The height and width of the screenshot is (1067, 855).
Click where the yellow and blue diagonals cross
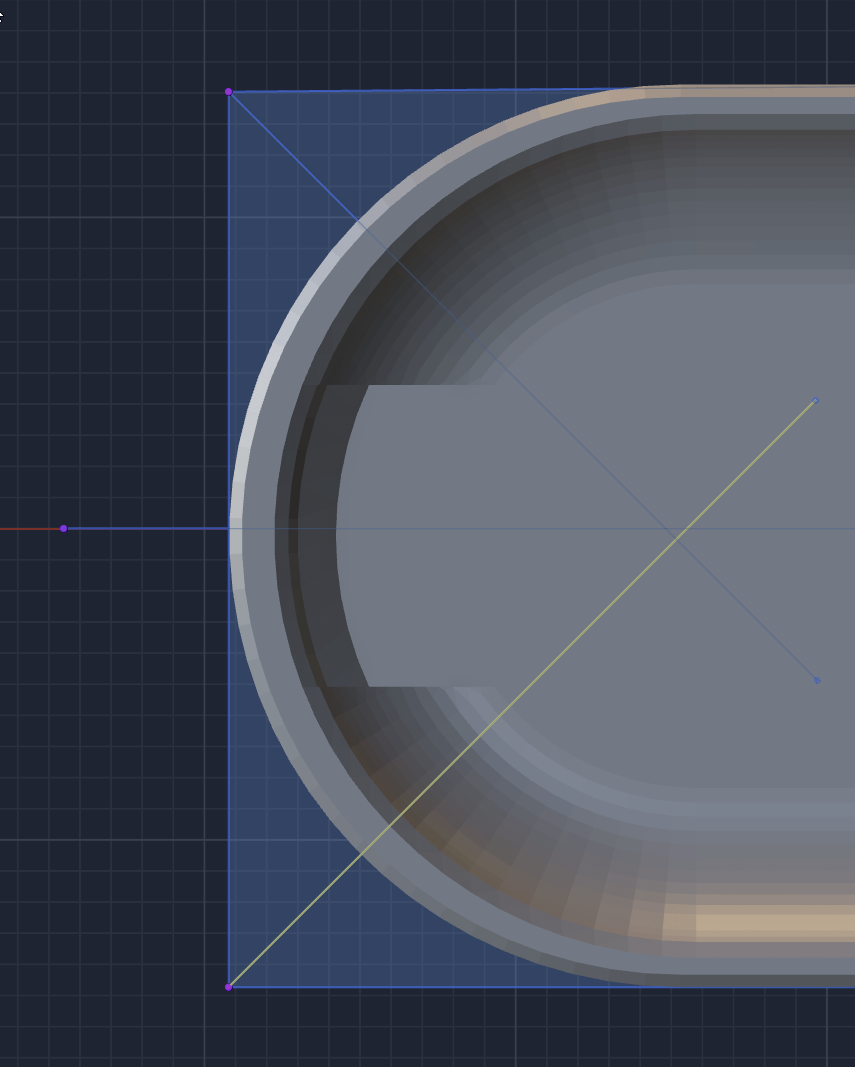(x=678, y=538)
